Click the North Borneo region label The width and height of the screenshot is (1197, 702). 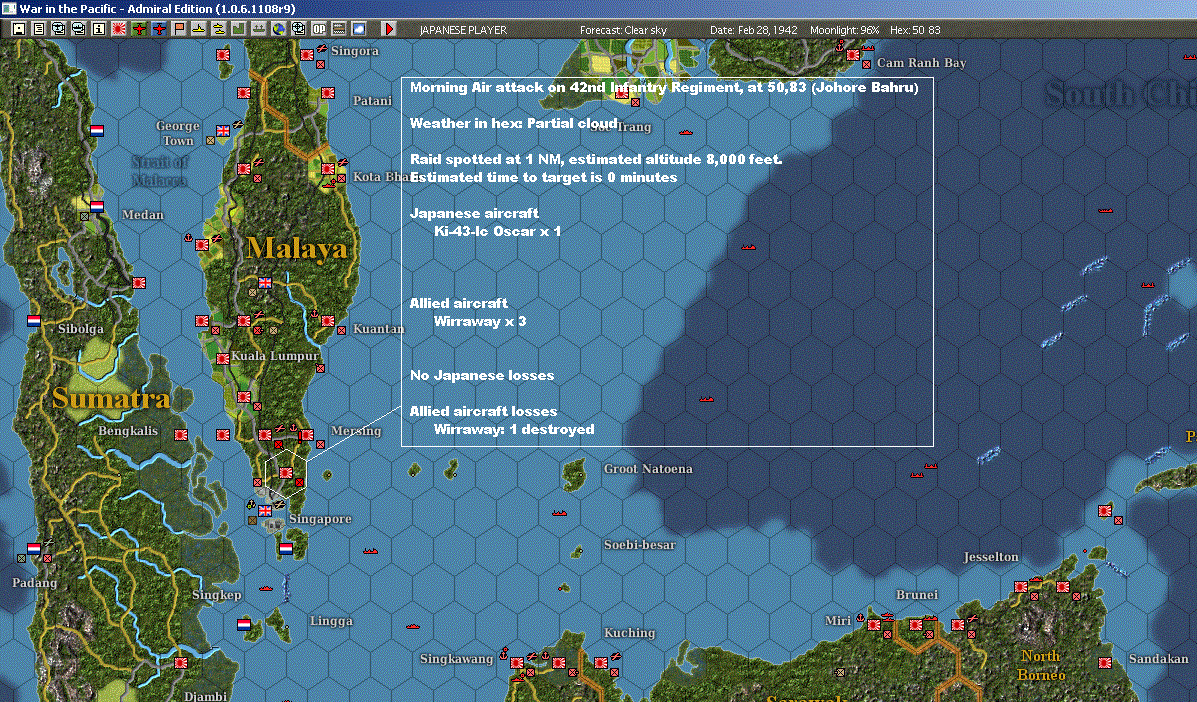click(x=1041, y=665)
